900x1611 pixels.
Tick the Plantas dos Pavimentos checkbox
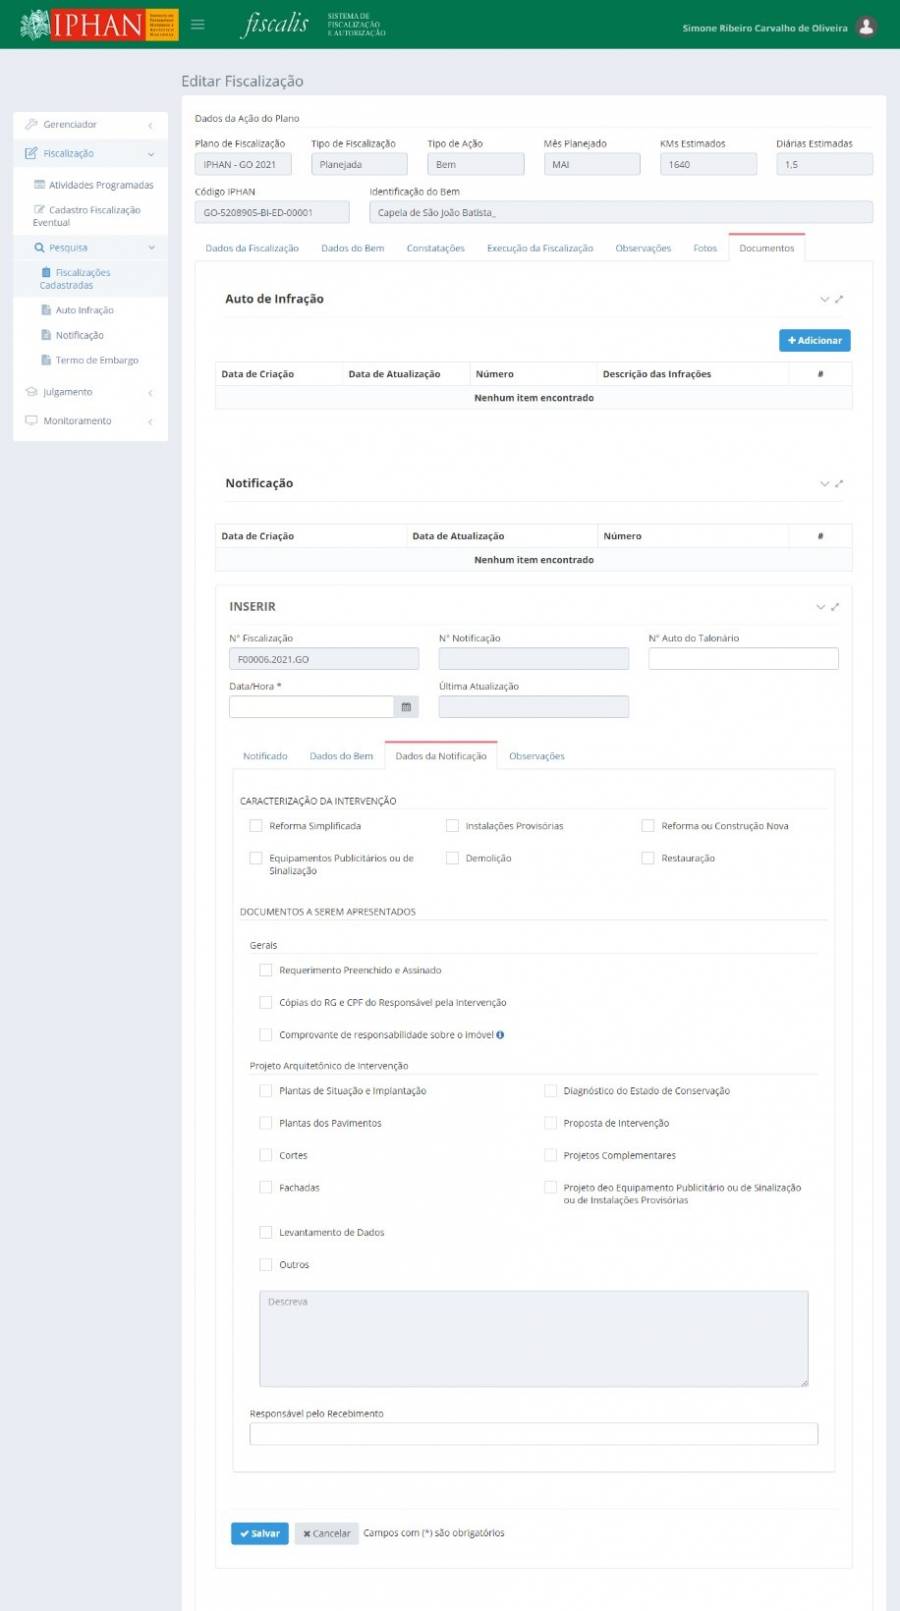click(x=266, y=1123)
